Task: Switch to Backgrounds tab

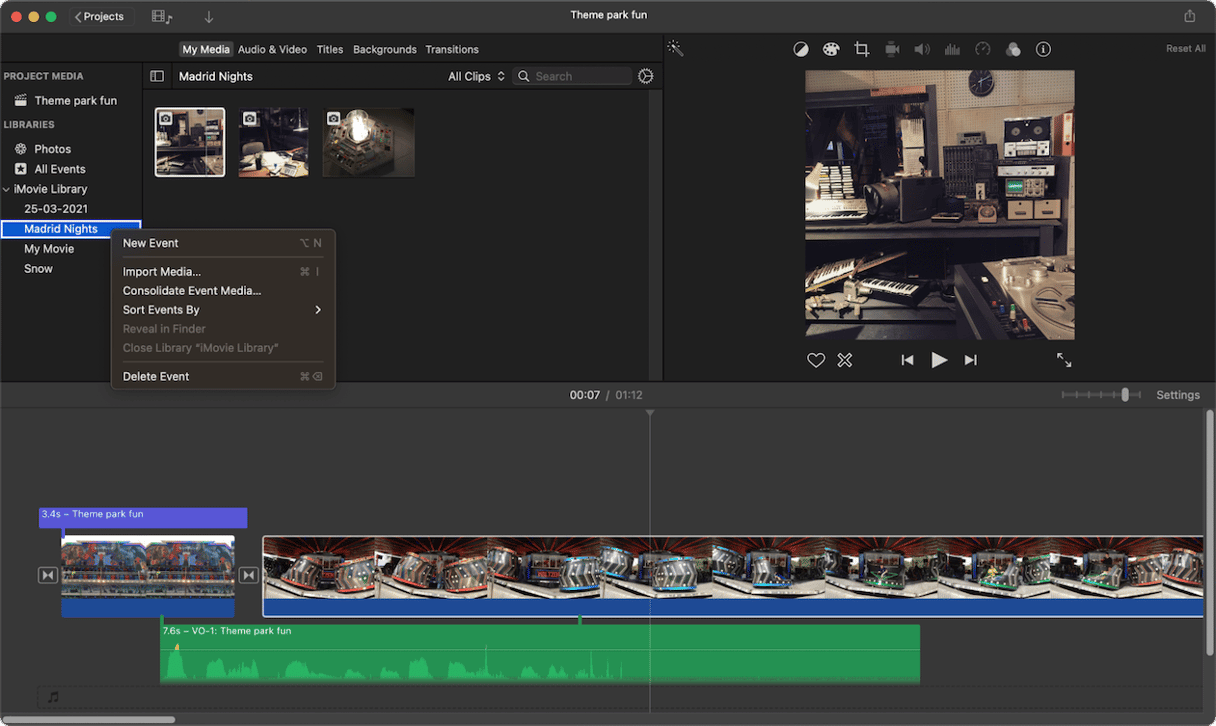Action: [385, 49]
